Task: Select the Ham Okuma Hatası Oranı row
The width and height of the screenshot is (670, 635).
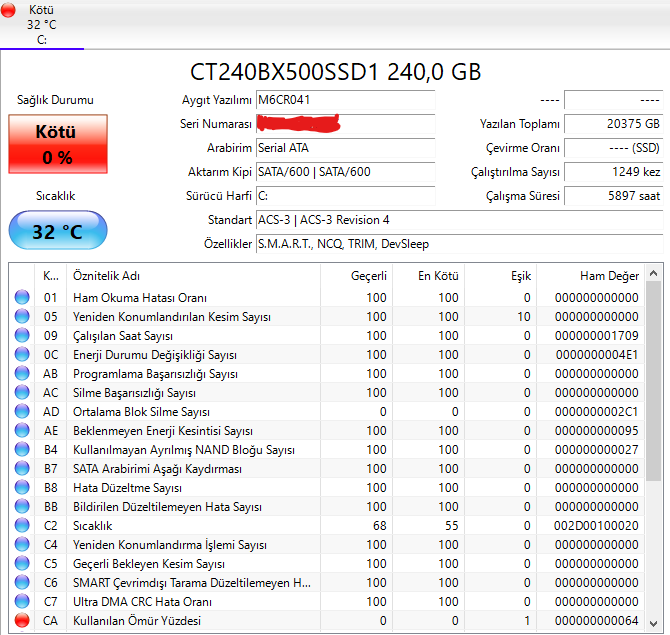Action: click(327, 297)
